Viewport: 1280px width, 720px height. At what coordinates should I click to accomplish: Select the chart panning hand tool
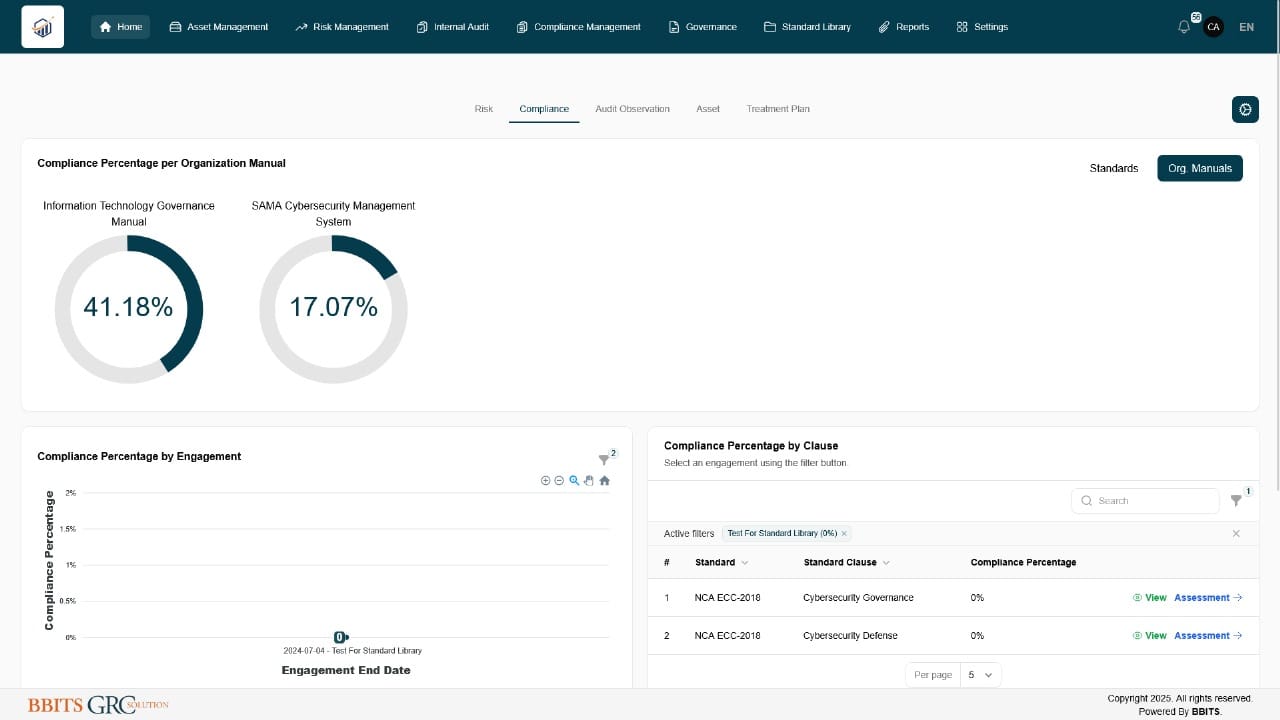[589, 481]
